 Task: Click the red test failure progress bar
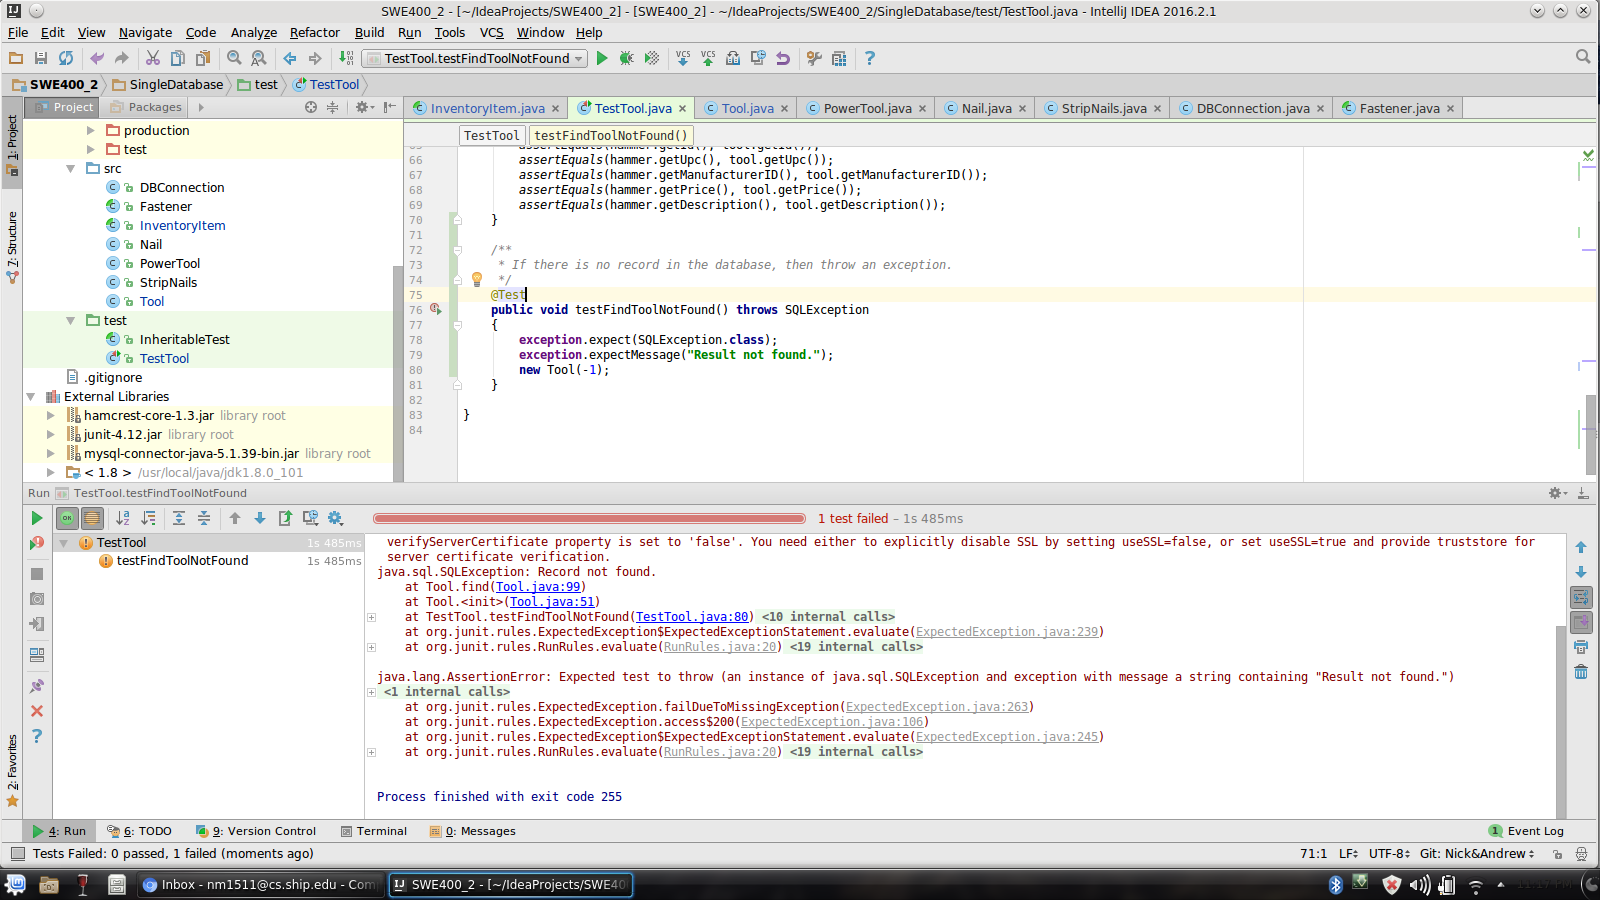click(x=589, y=518)
